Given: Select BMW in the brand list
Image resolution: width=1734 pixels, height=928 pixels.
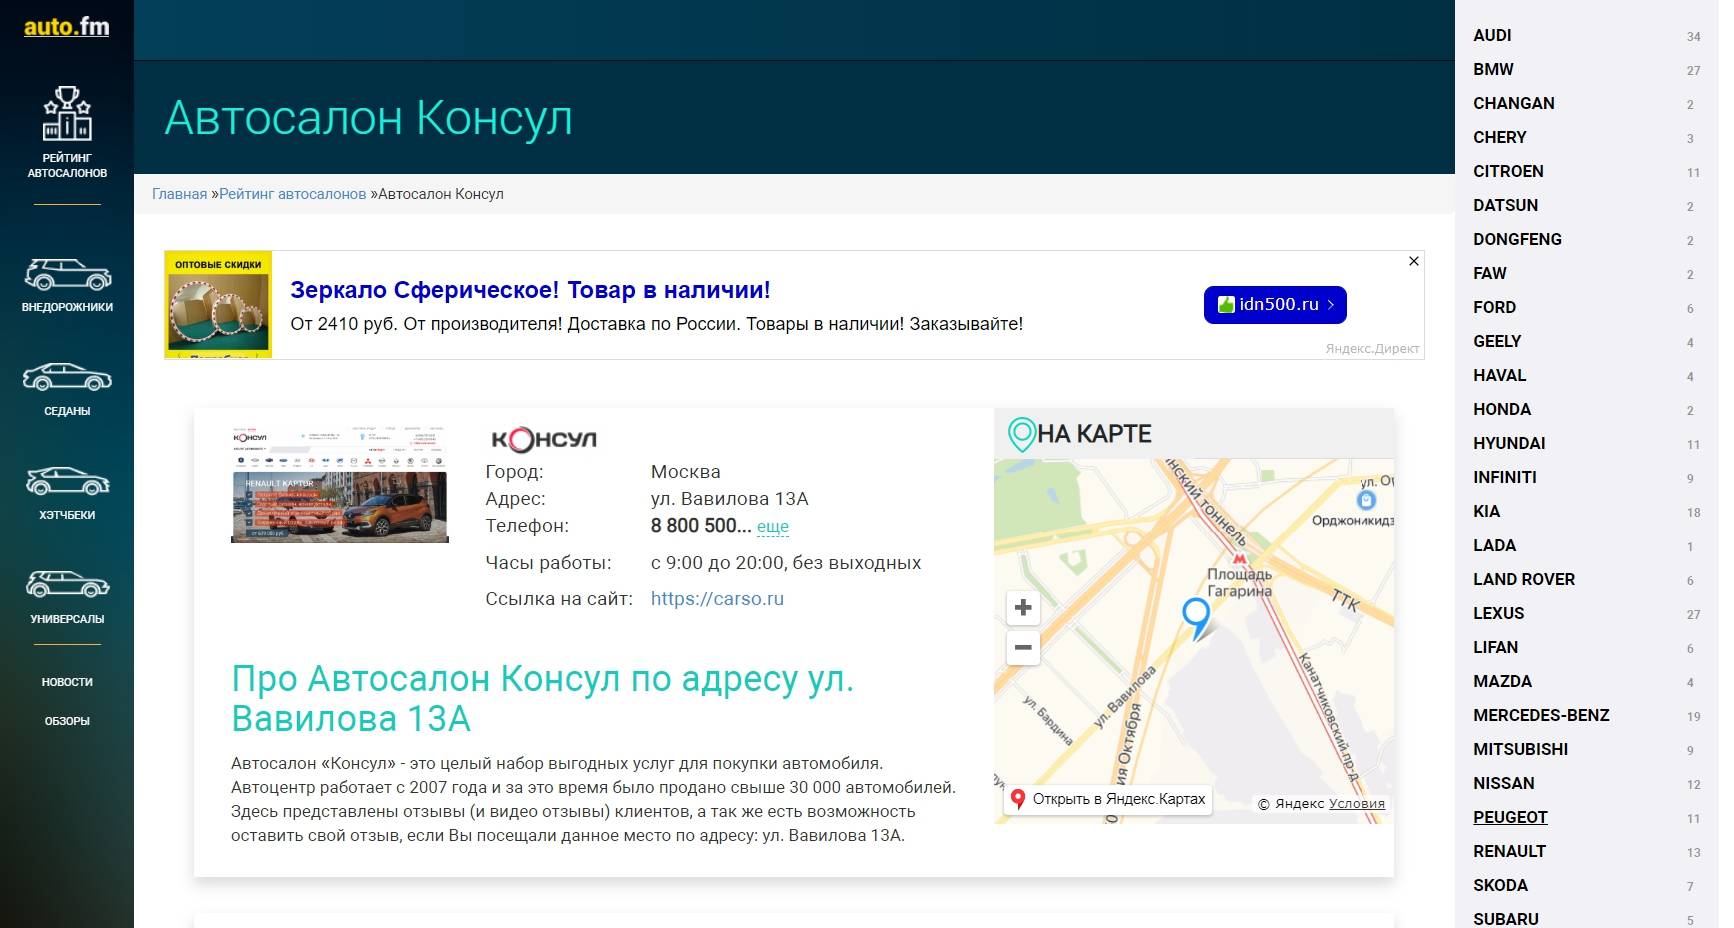Looking at the screenshot, I should (x=1493, y=69).
